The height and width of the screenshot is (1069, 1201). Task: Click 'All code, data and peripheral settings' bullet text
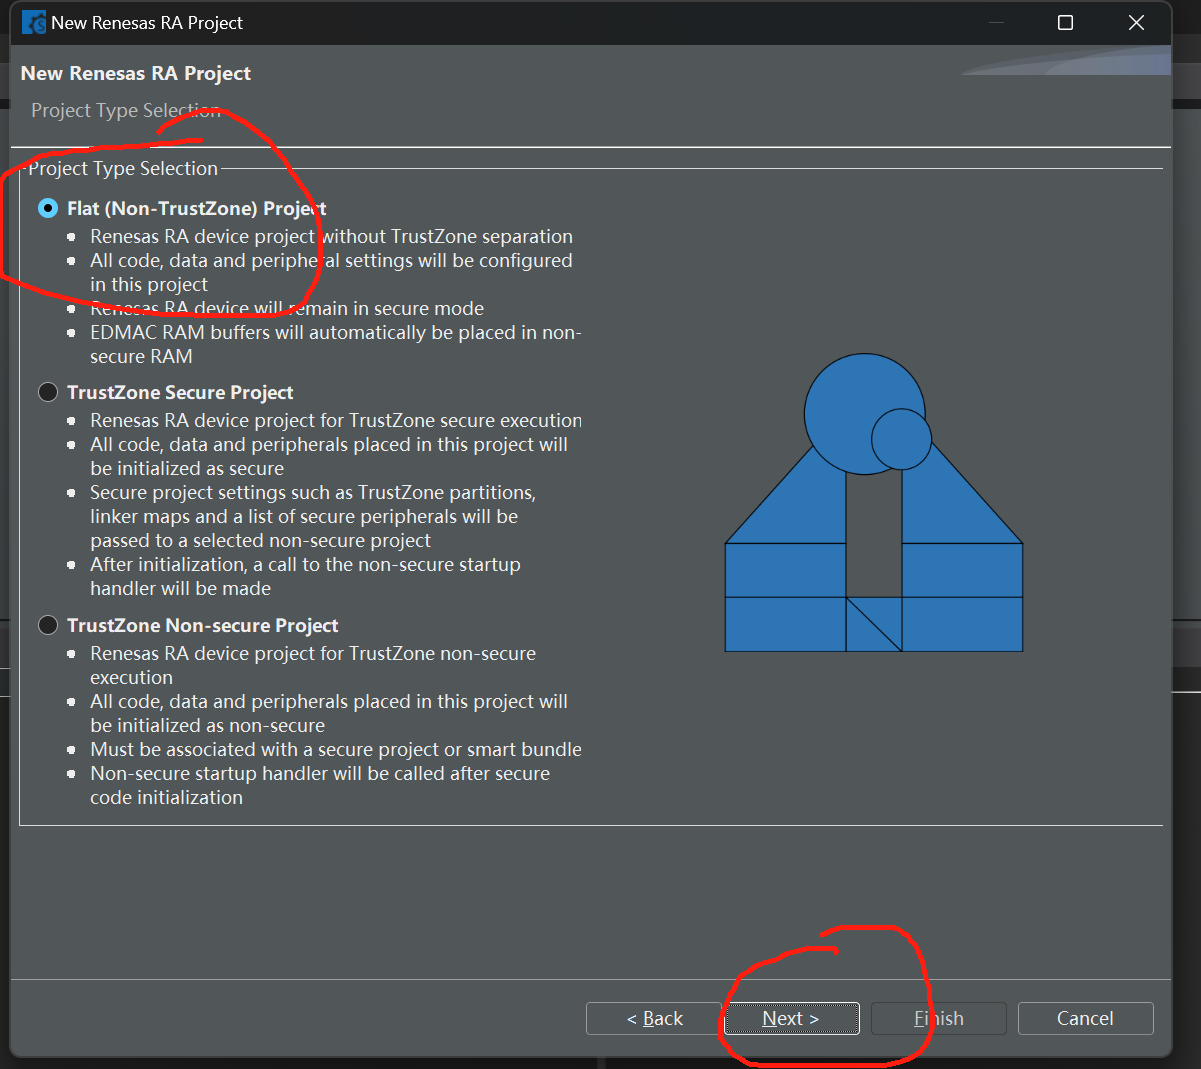tap(331, 272)
